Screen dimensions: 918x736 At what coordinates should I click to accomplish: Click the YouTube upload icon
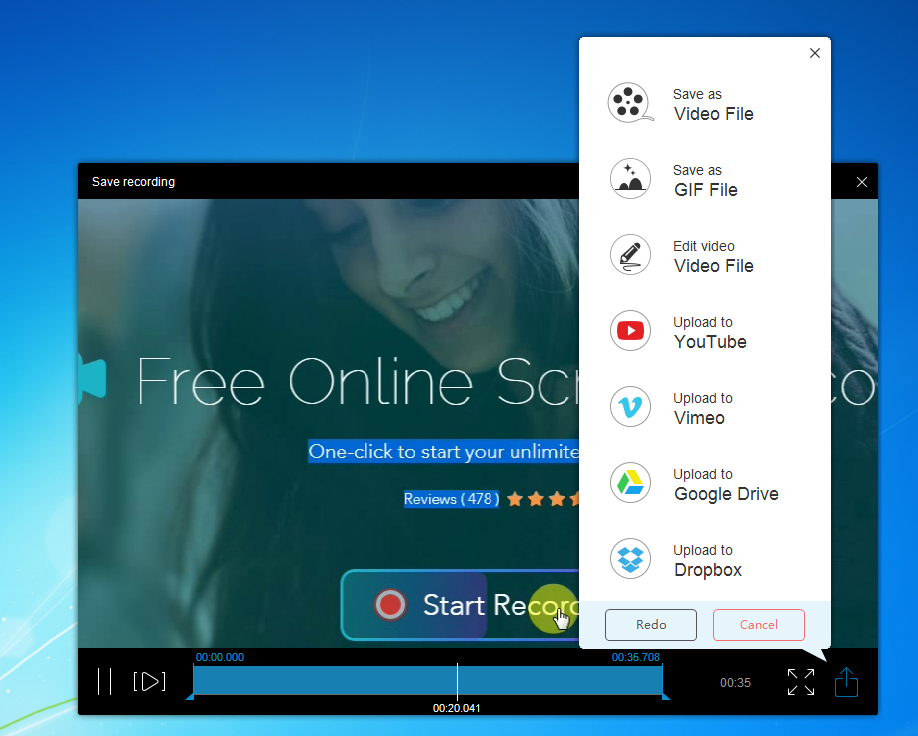click(630, 331)
